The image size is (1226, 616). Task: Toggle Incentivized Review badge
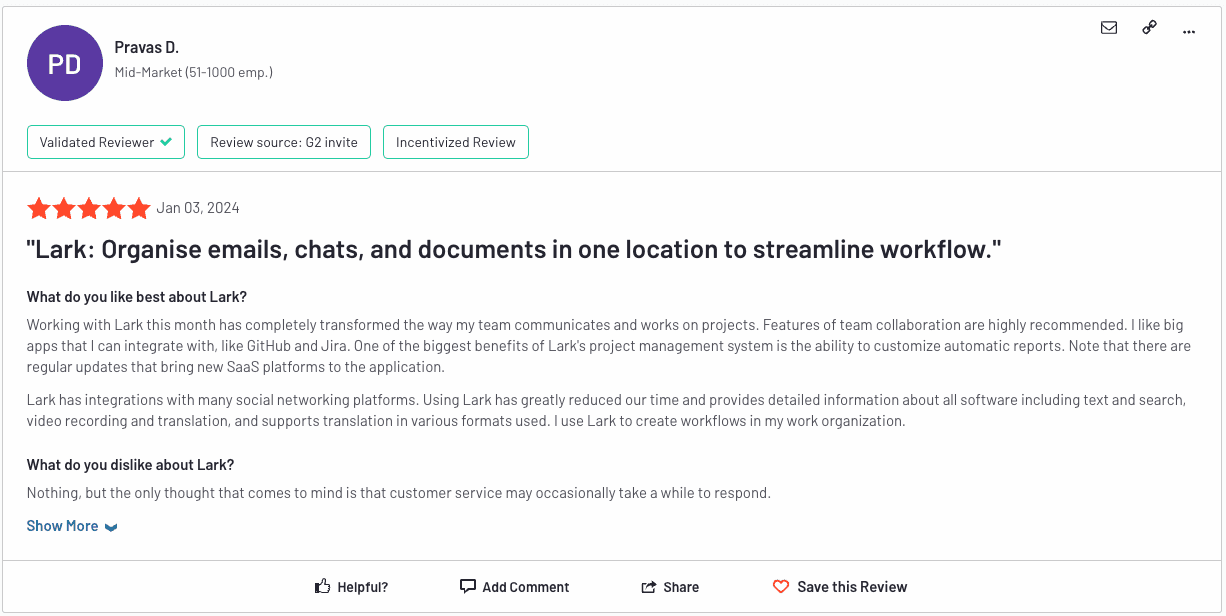coord(455,141)
